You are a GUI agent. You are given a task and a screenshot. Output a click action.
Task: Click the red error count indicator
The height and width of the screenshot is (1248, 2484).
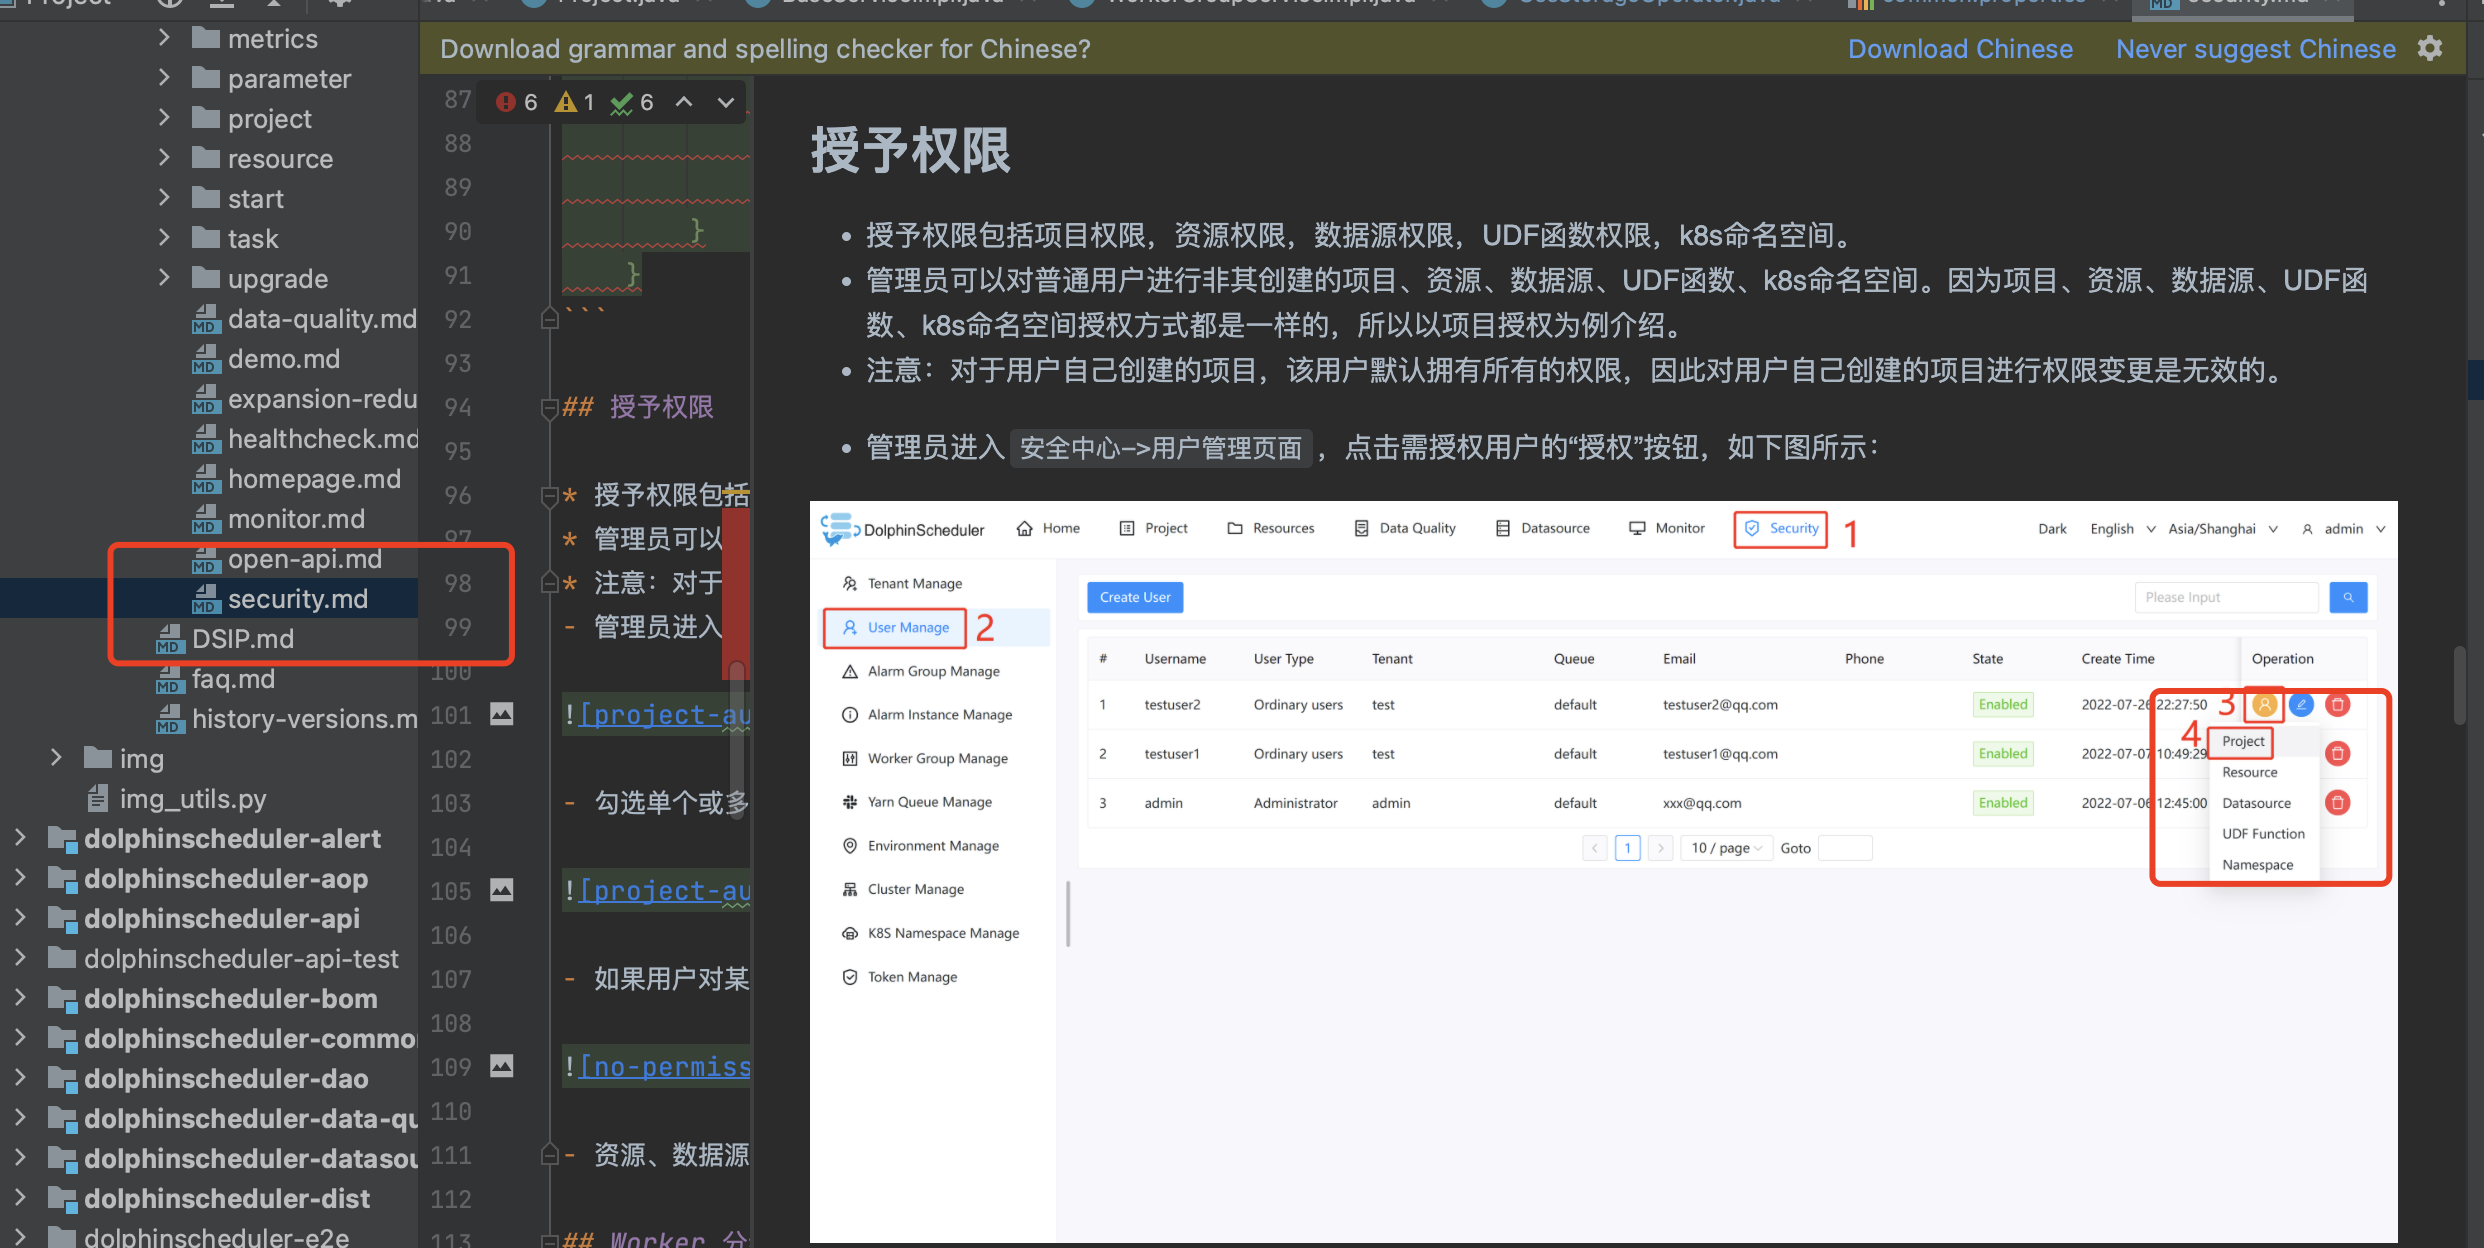[517, 103]
